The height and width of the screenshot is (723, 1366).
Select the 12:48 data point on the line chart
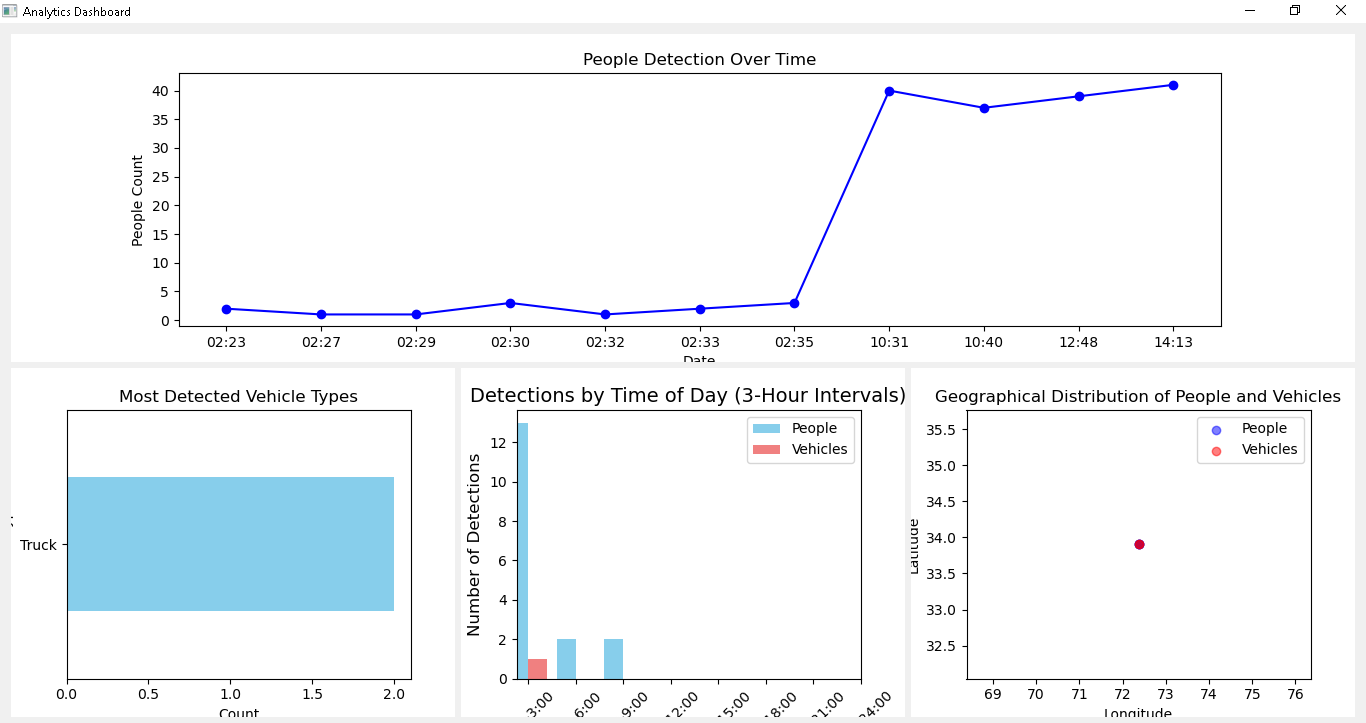pos(1079,96)
